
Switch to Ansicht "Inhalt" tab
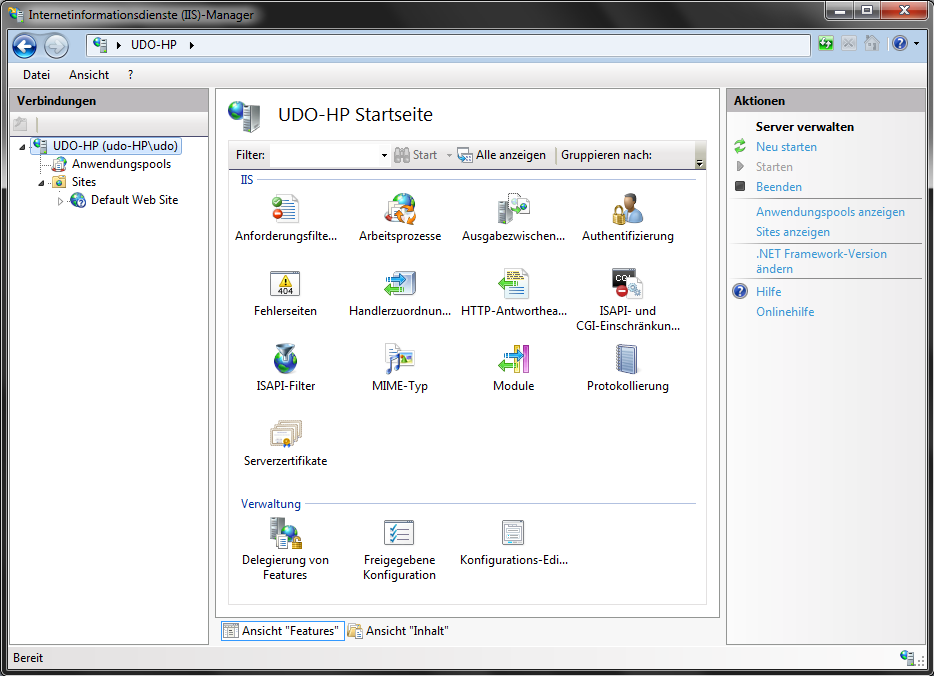tap(398, 631)
